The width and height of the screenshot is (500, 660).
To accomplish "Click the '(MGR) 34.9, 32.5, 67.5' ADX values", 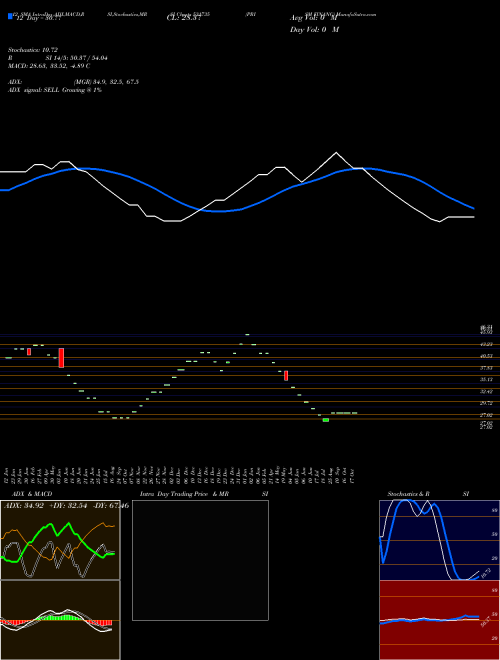I will [x=106, y=82].
